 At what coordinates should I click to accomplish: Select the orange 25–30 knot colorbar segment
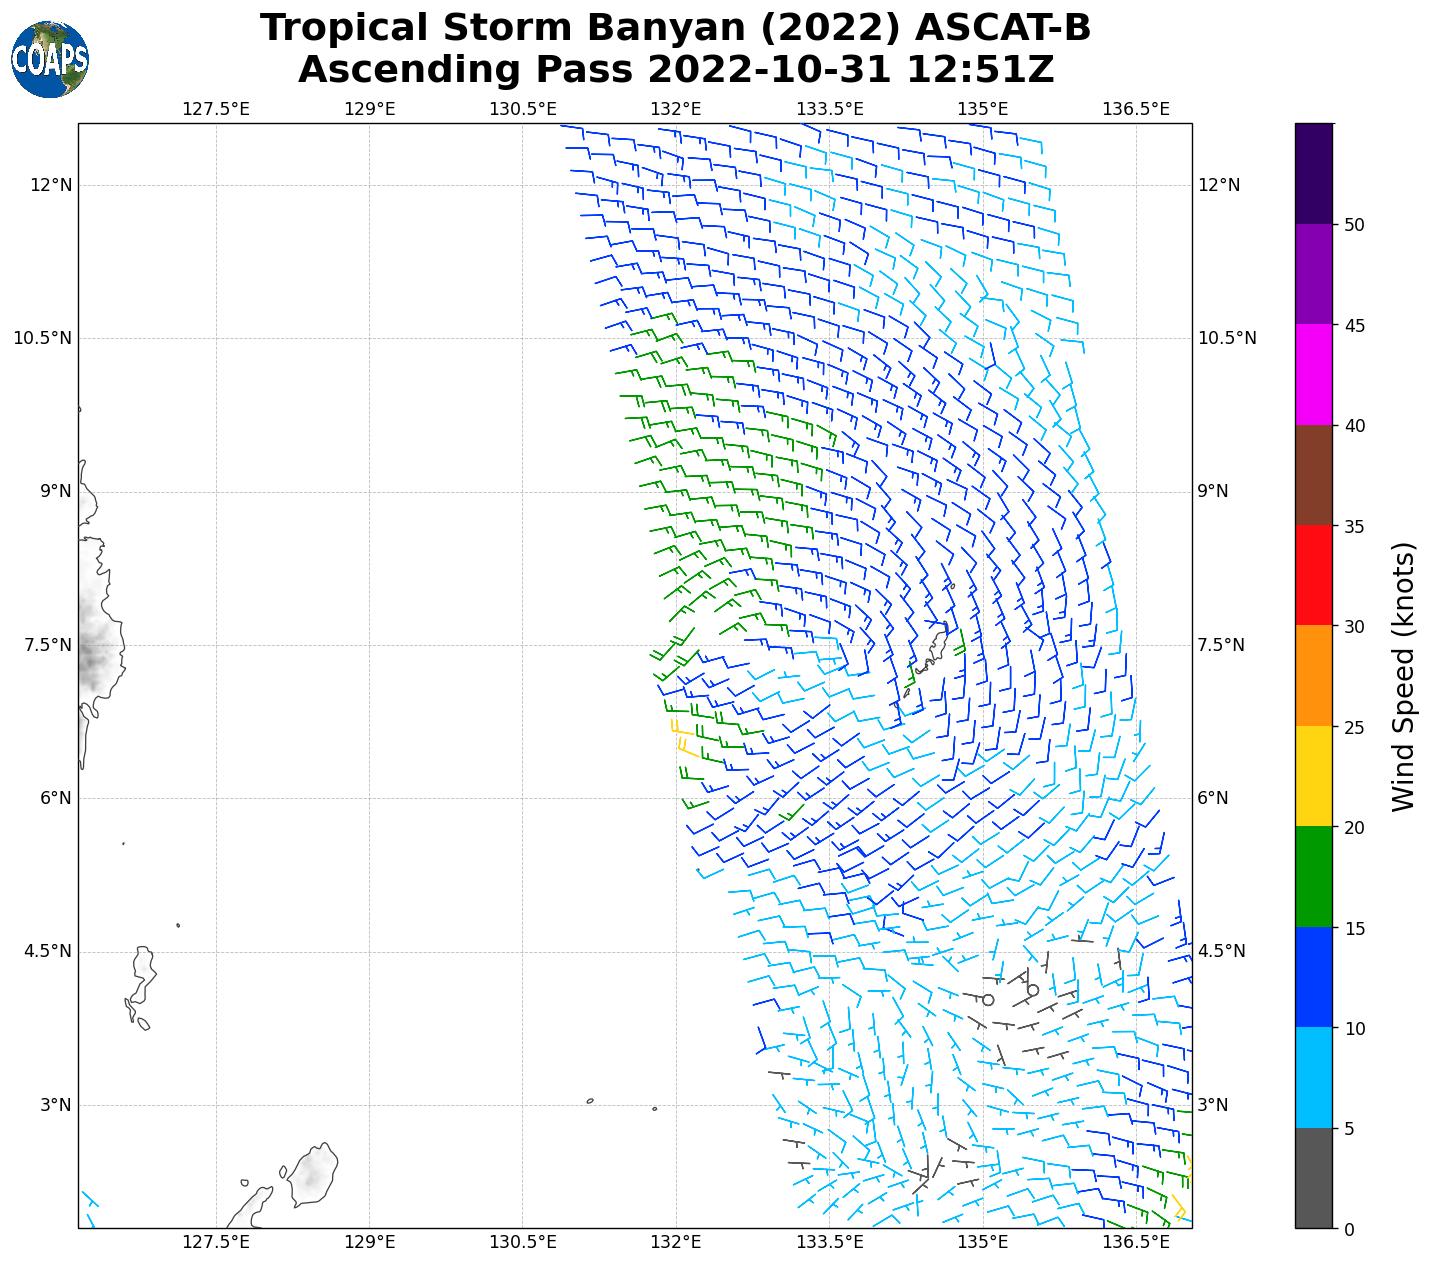tap(1313, 675)
